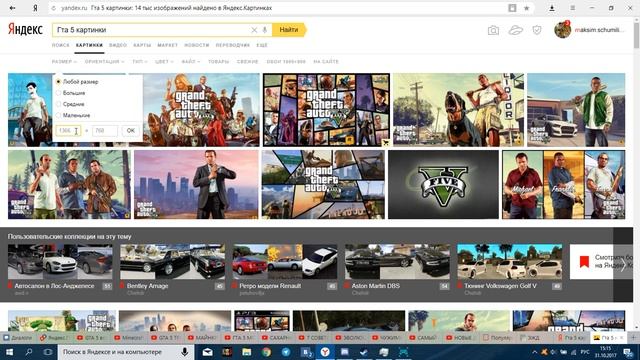
Task: Click custom width input field
Action: (68, 131)
